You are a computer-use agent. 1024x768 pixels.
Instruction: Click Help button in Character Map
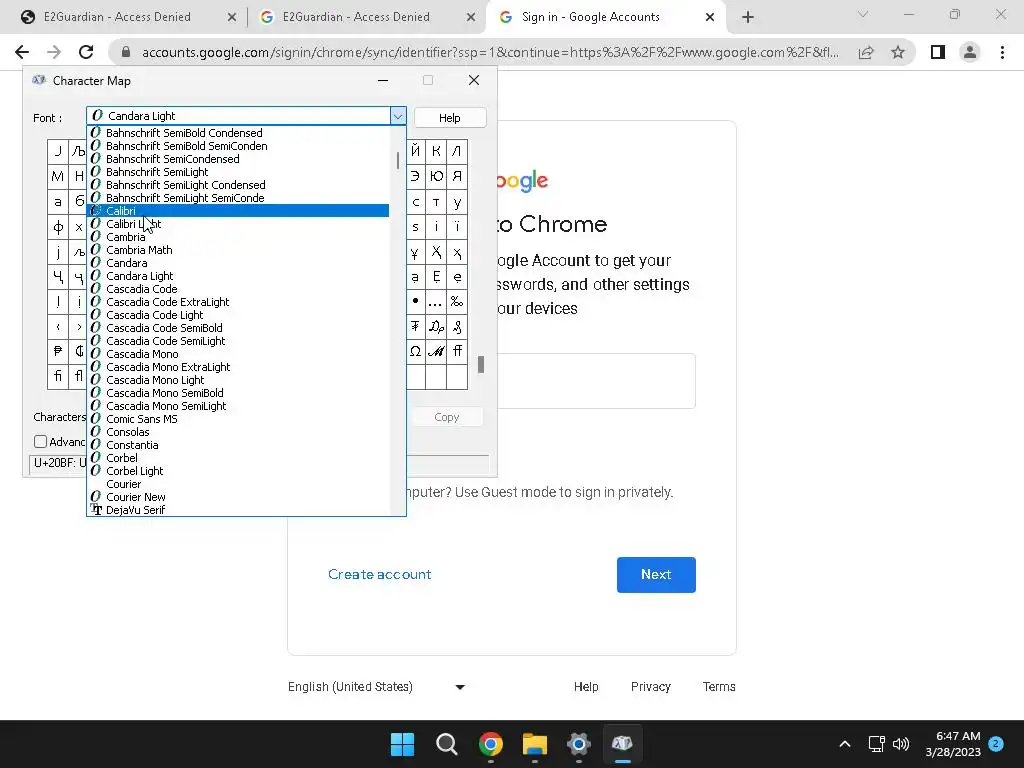tap(449, 118)
